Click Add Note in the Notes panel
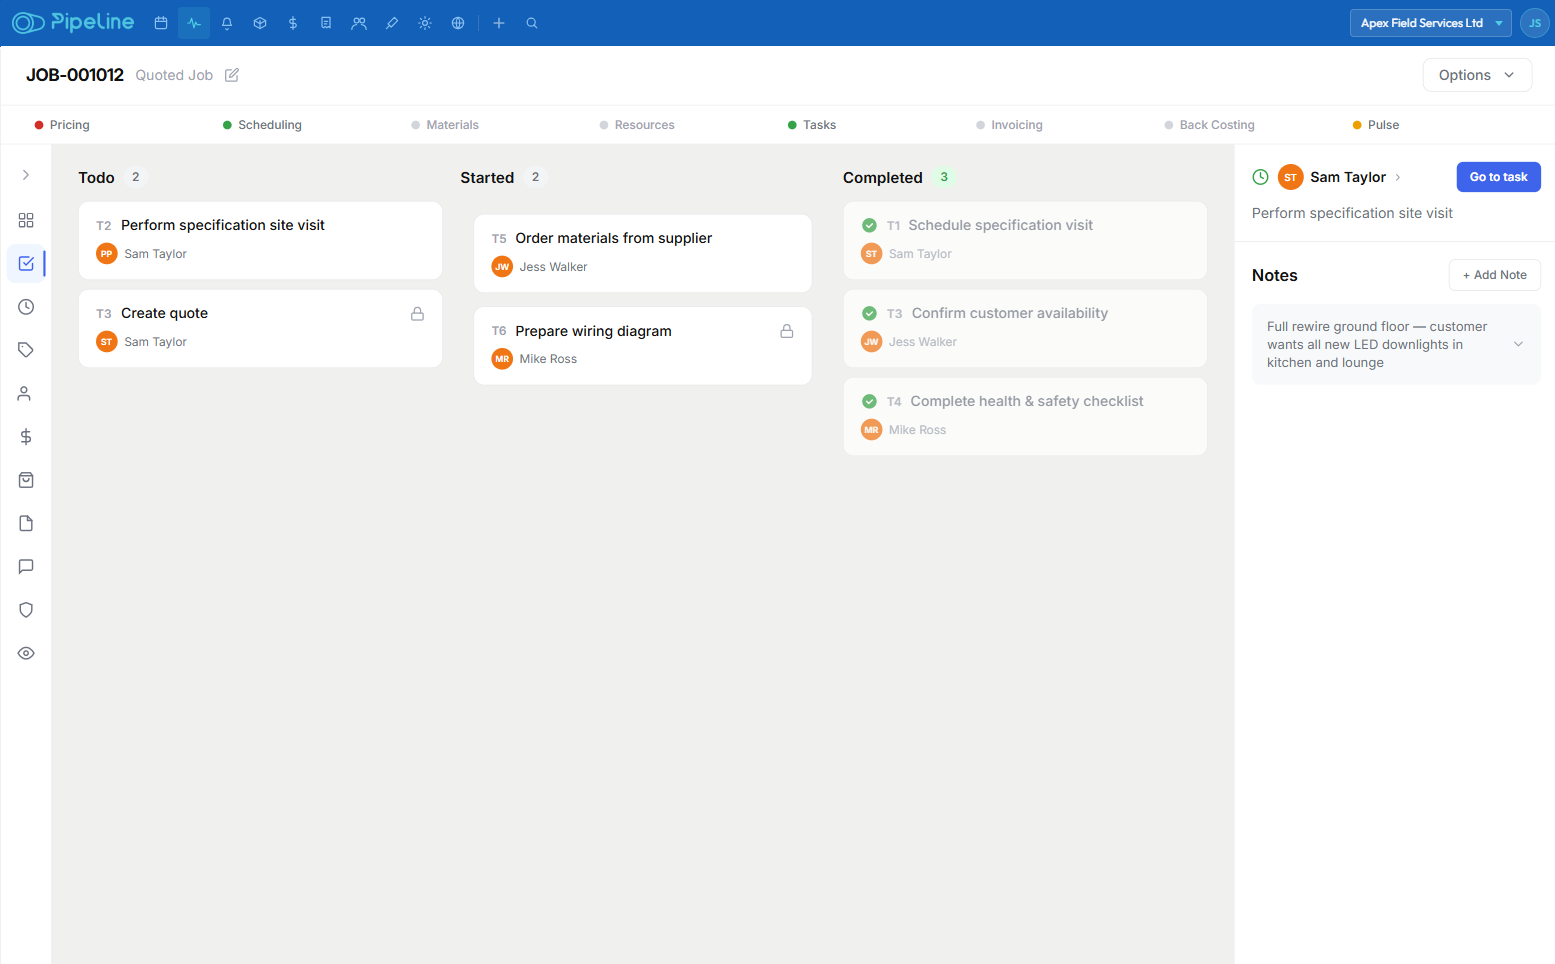Screen dimensions: 1555x964 coord(1494,274)
